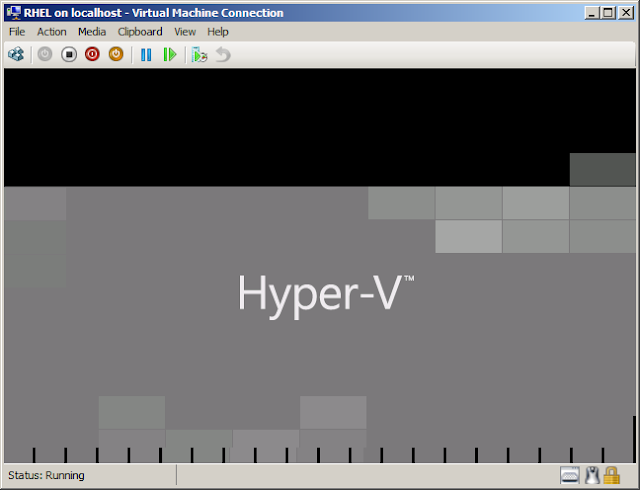Pause the running virtual machine
The image size is (640, 490).
[x=146, y=54]
